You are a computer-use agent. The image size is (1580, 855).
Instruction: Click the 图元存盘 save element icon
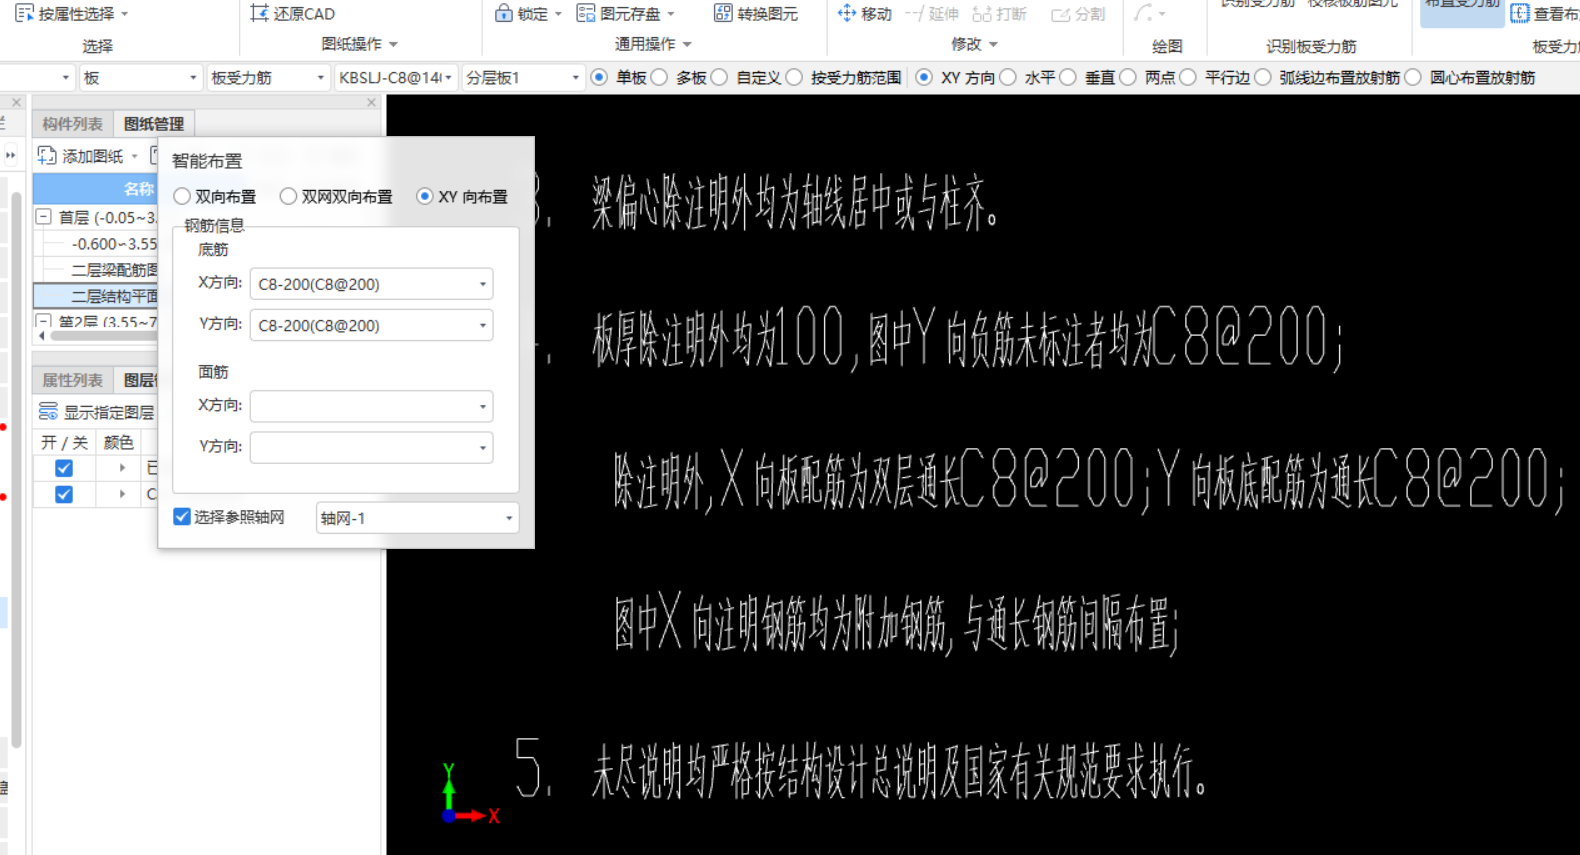point(586,13)
